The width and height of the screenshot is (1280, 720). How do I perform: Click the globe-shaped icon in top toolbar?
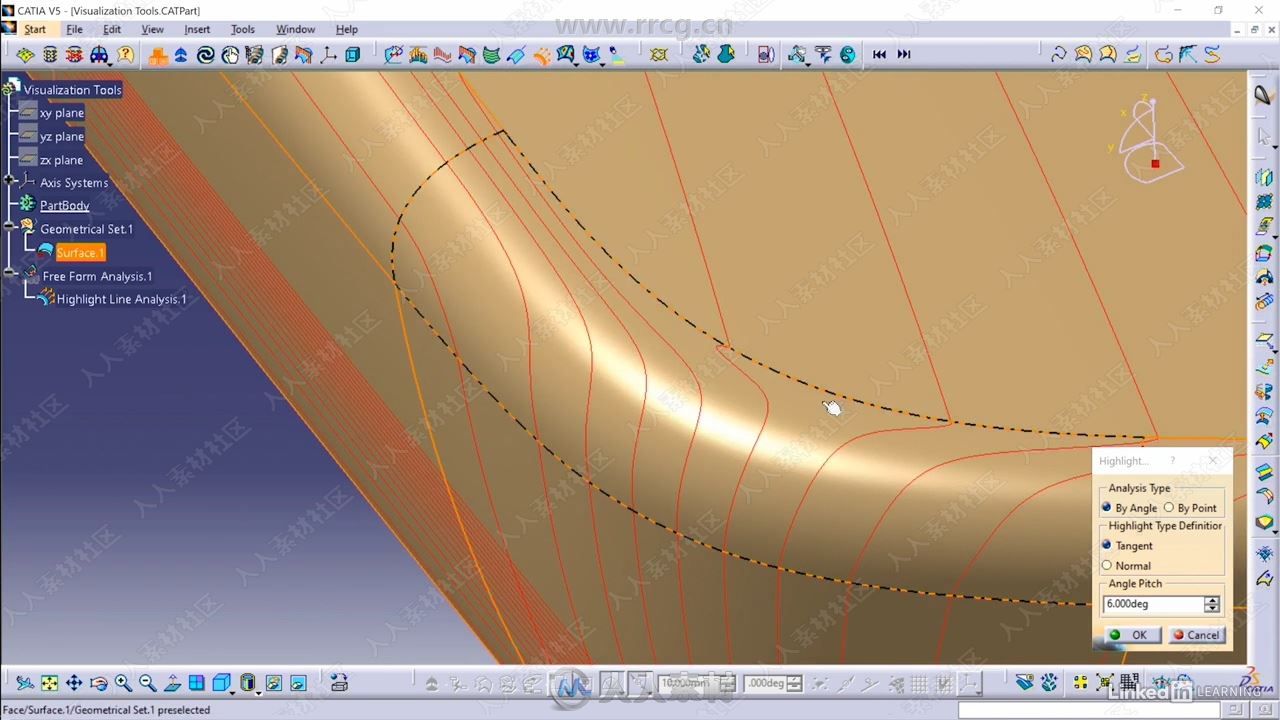point(848,54)
